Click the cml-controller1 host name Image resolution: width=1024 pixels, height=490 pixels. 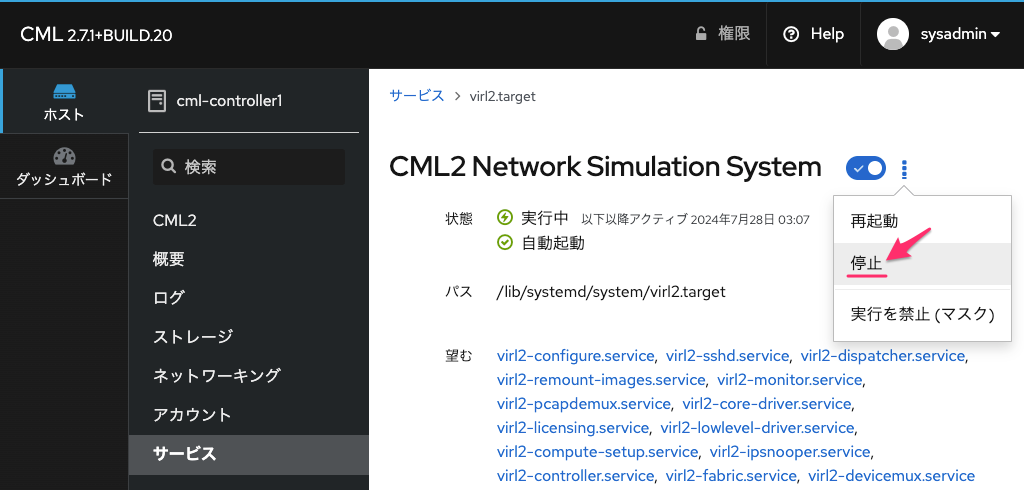(x=230, y=101)
